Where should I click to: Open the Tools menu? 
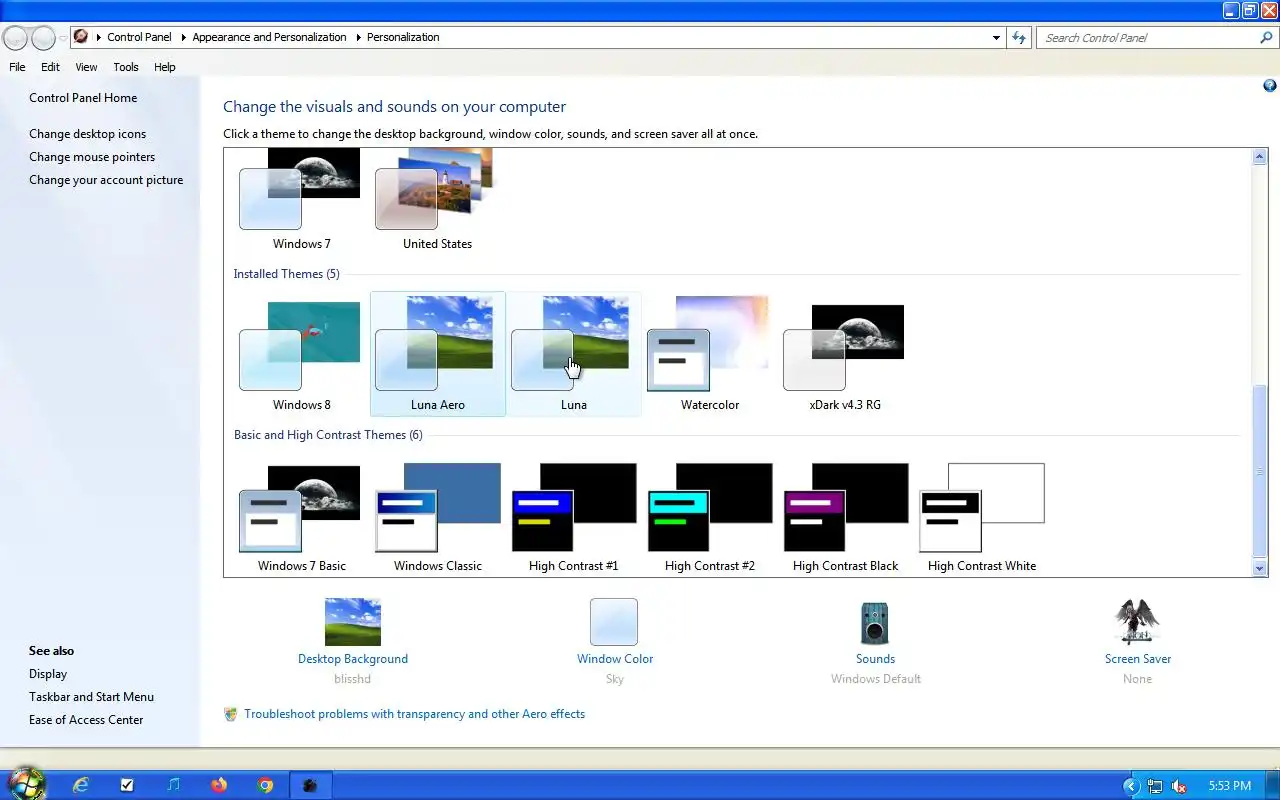point(126,67)
